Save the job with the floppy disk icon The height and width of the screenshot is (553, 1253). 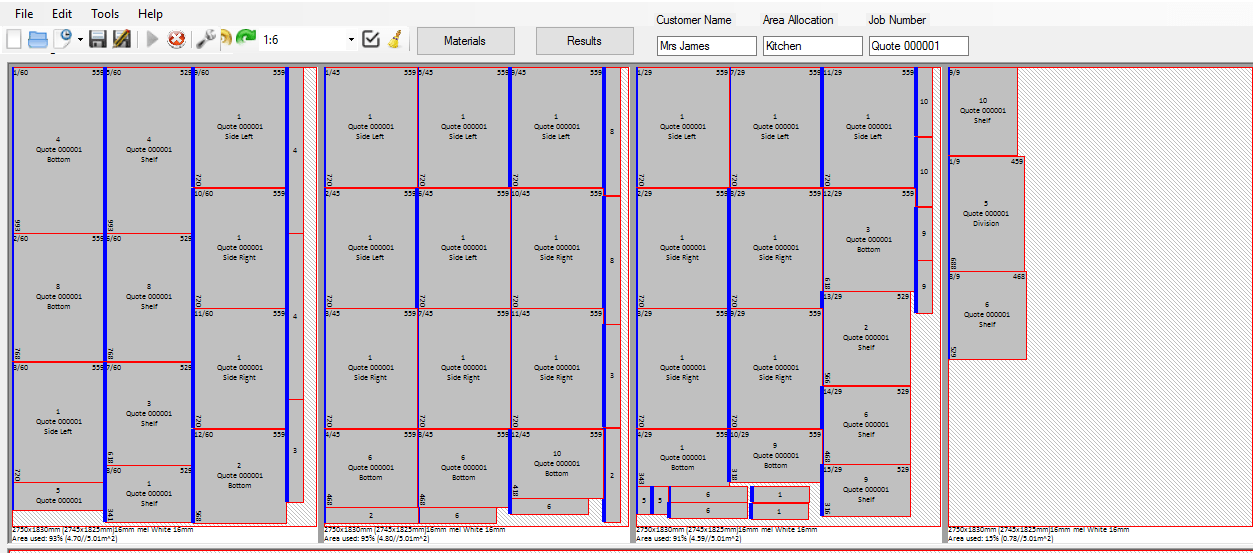coord(98,39)
